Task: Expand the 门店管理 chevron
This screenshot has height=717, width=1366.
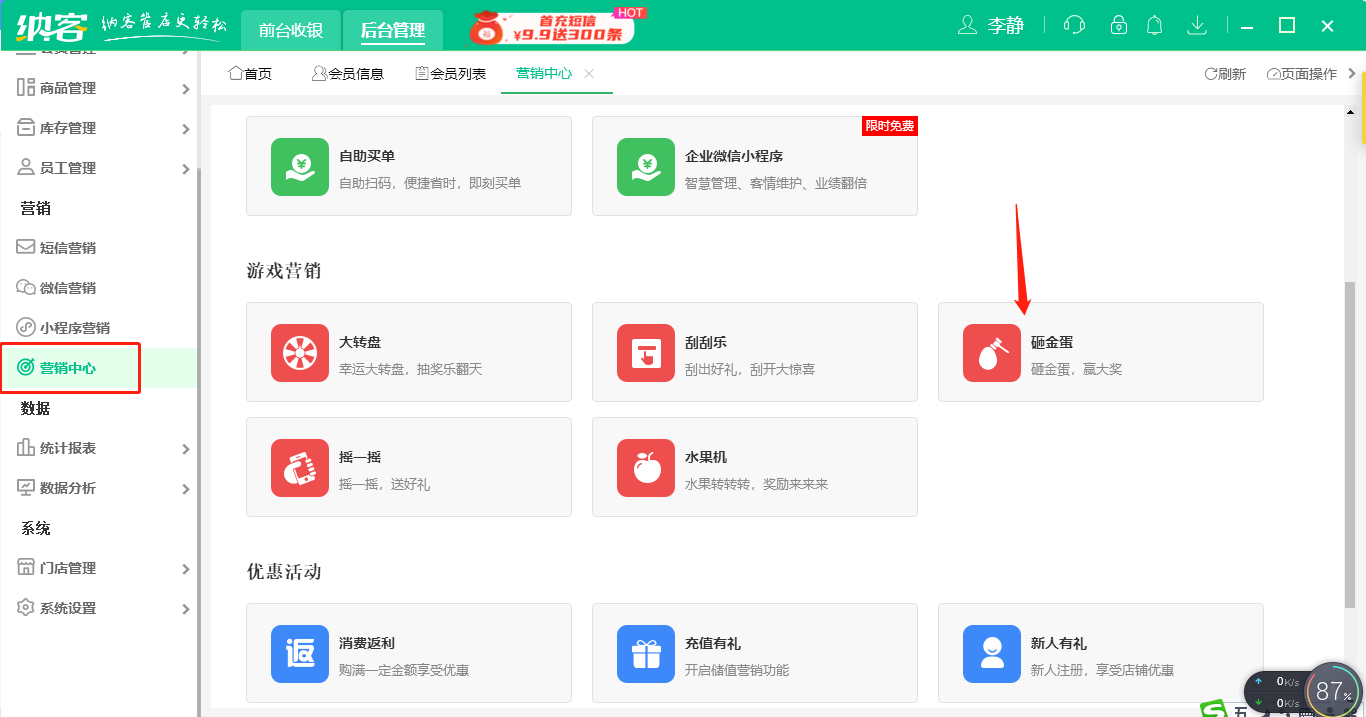Action: (186, 569)
